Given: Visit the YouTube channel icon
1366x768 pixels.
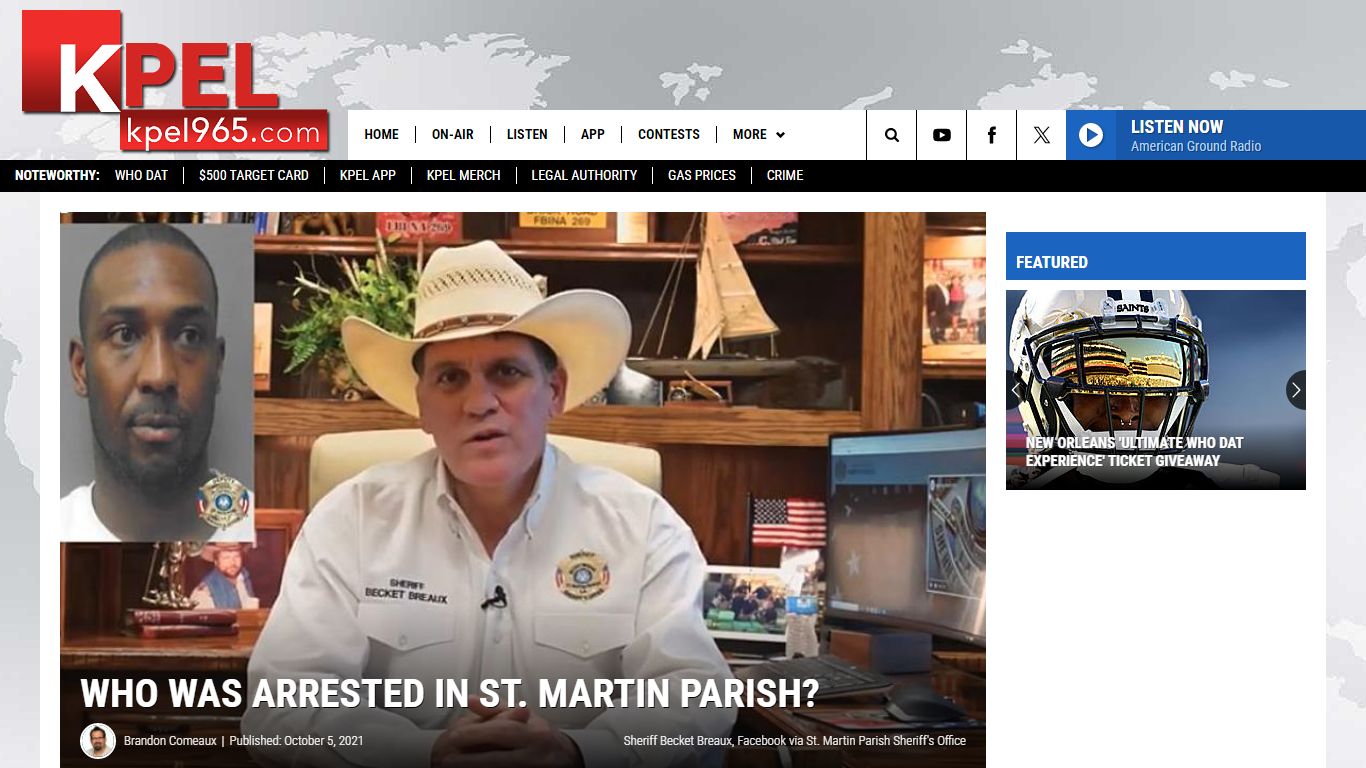Looking at the screenshot, I should tap(941, 135).
